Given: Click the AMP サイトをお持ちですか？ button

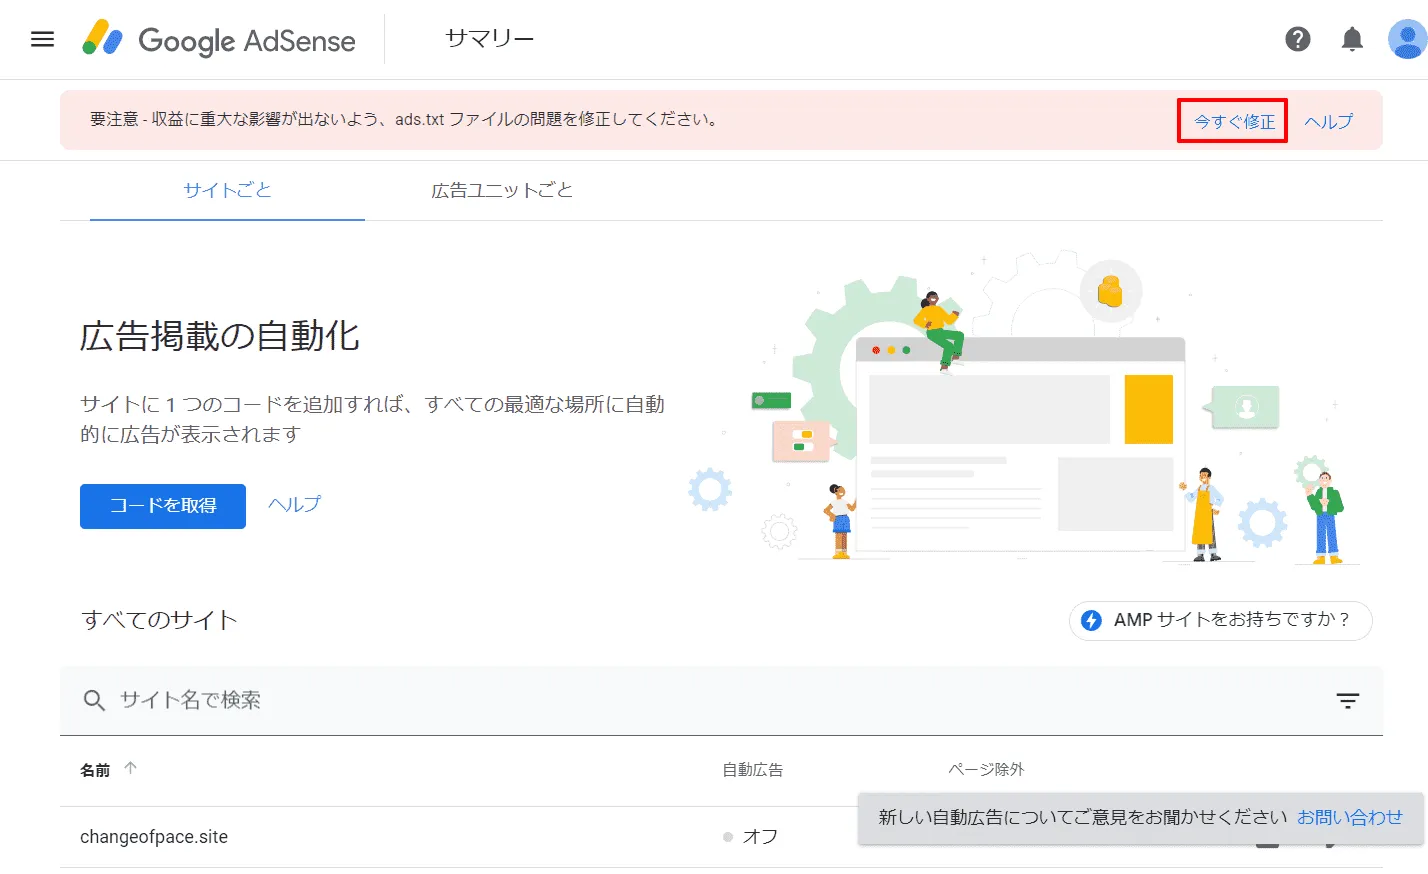Looking at the screenshot, I should pyautogui.click(x=1220, y=620).
